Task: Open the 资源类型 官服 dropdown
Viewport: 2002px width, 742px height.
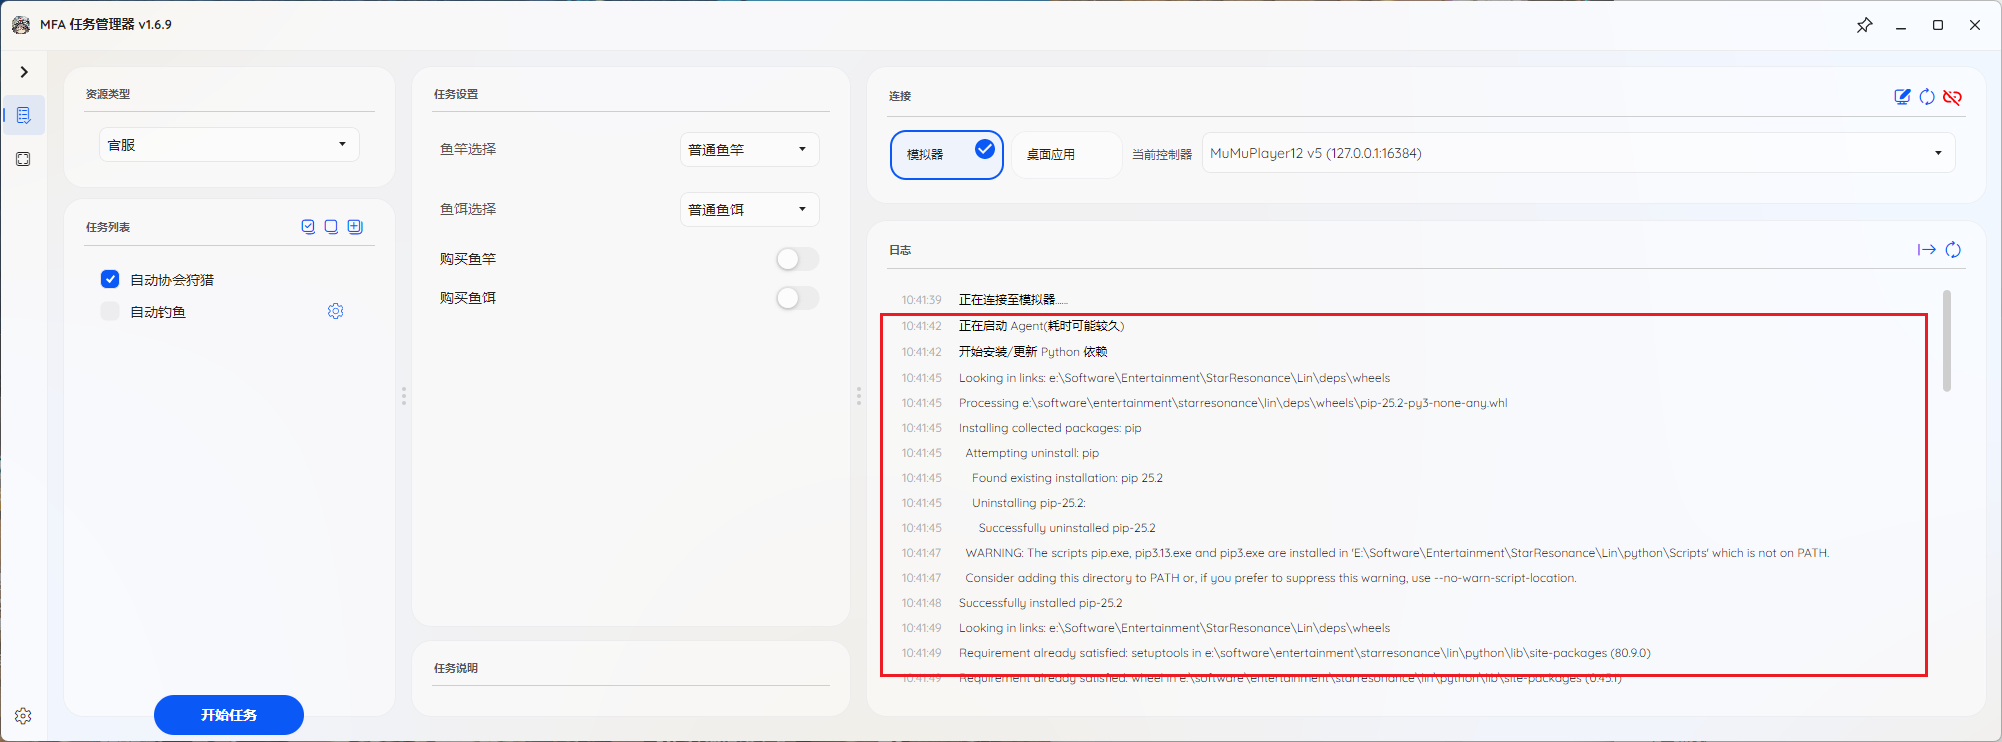Action: click(x=228, y=145)
